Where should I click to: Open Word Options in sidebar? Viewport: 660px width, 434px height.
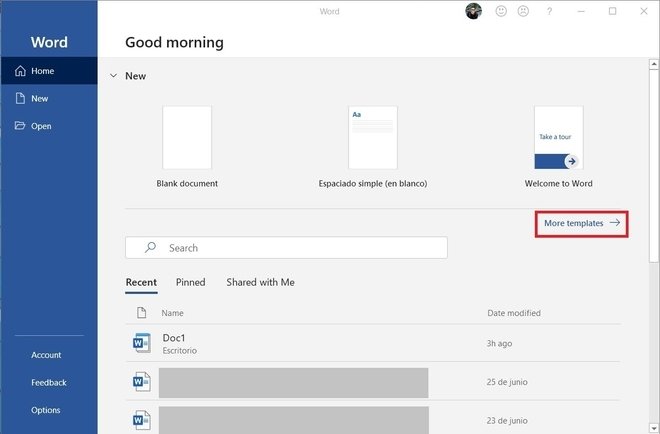tap(45, 410)
